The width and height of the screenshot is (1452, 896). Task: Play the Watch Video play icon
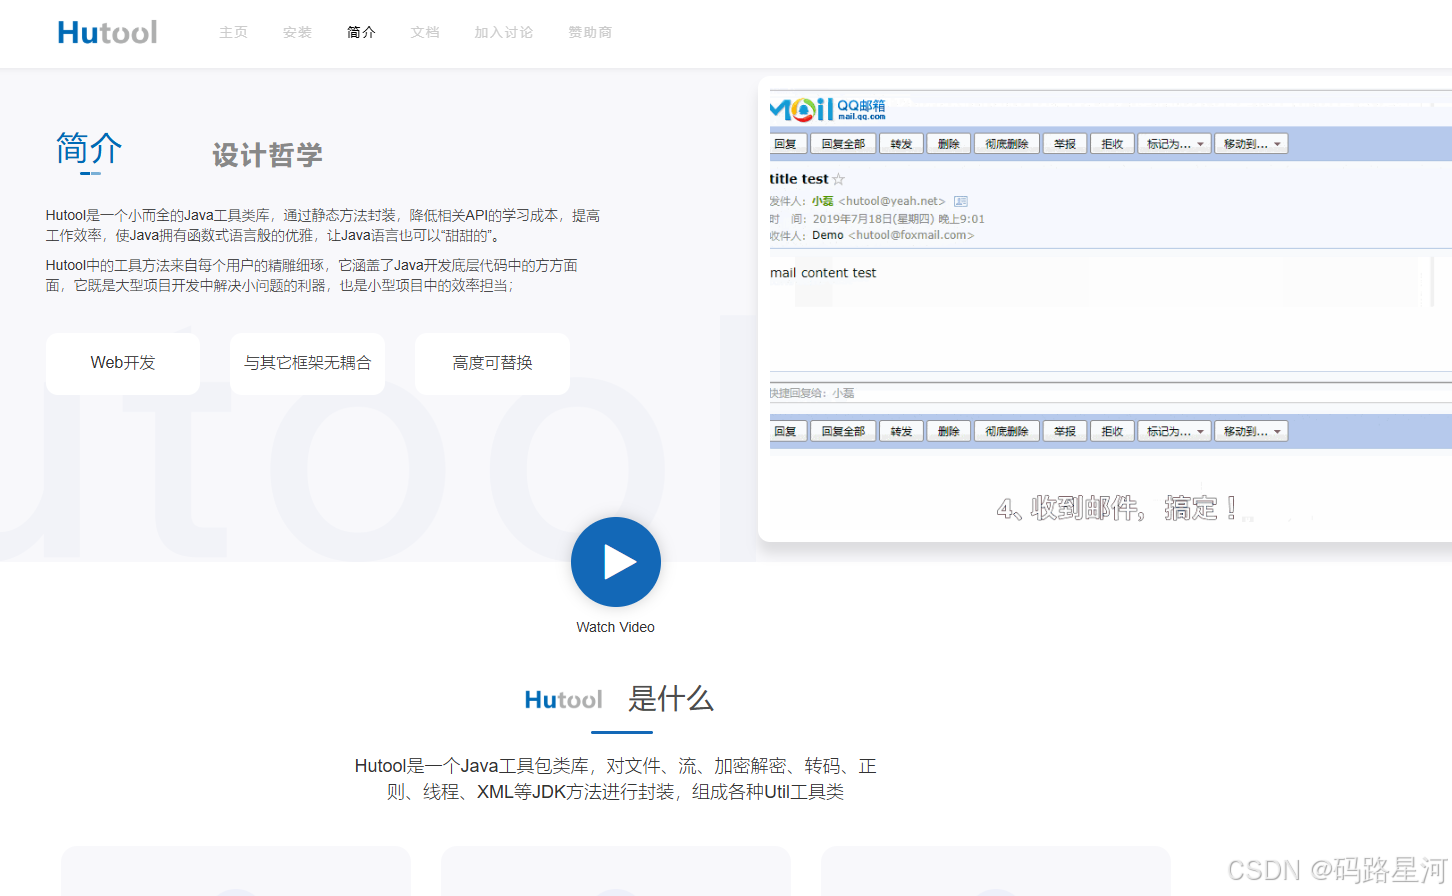tap(615, 562)
